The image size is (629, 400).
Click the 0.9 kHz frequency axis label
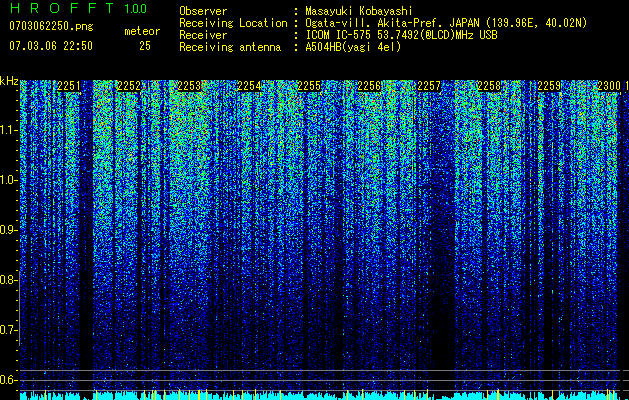[x=9, y=230]
